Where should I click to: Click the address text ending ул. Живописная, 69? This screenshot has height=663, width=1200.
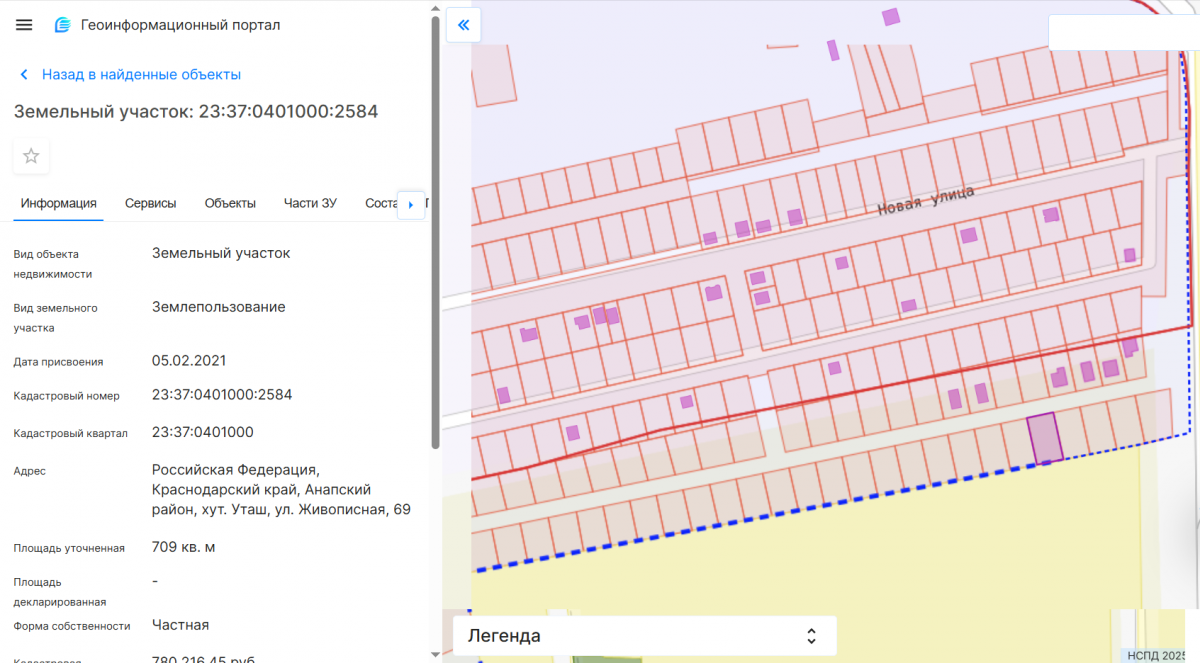coord(280,490)
